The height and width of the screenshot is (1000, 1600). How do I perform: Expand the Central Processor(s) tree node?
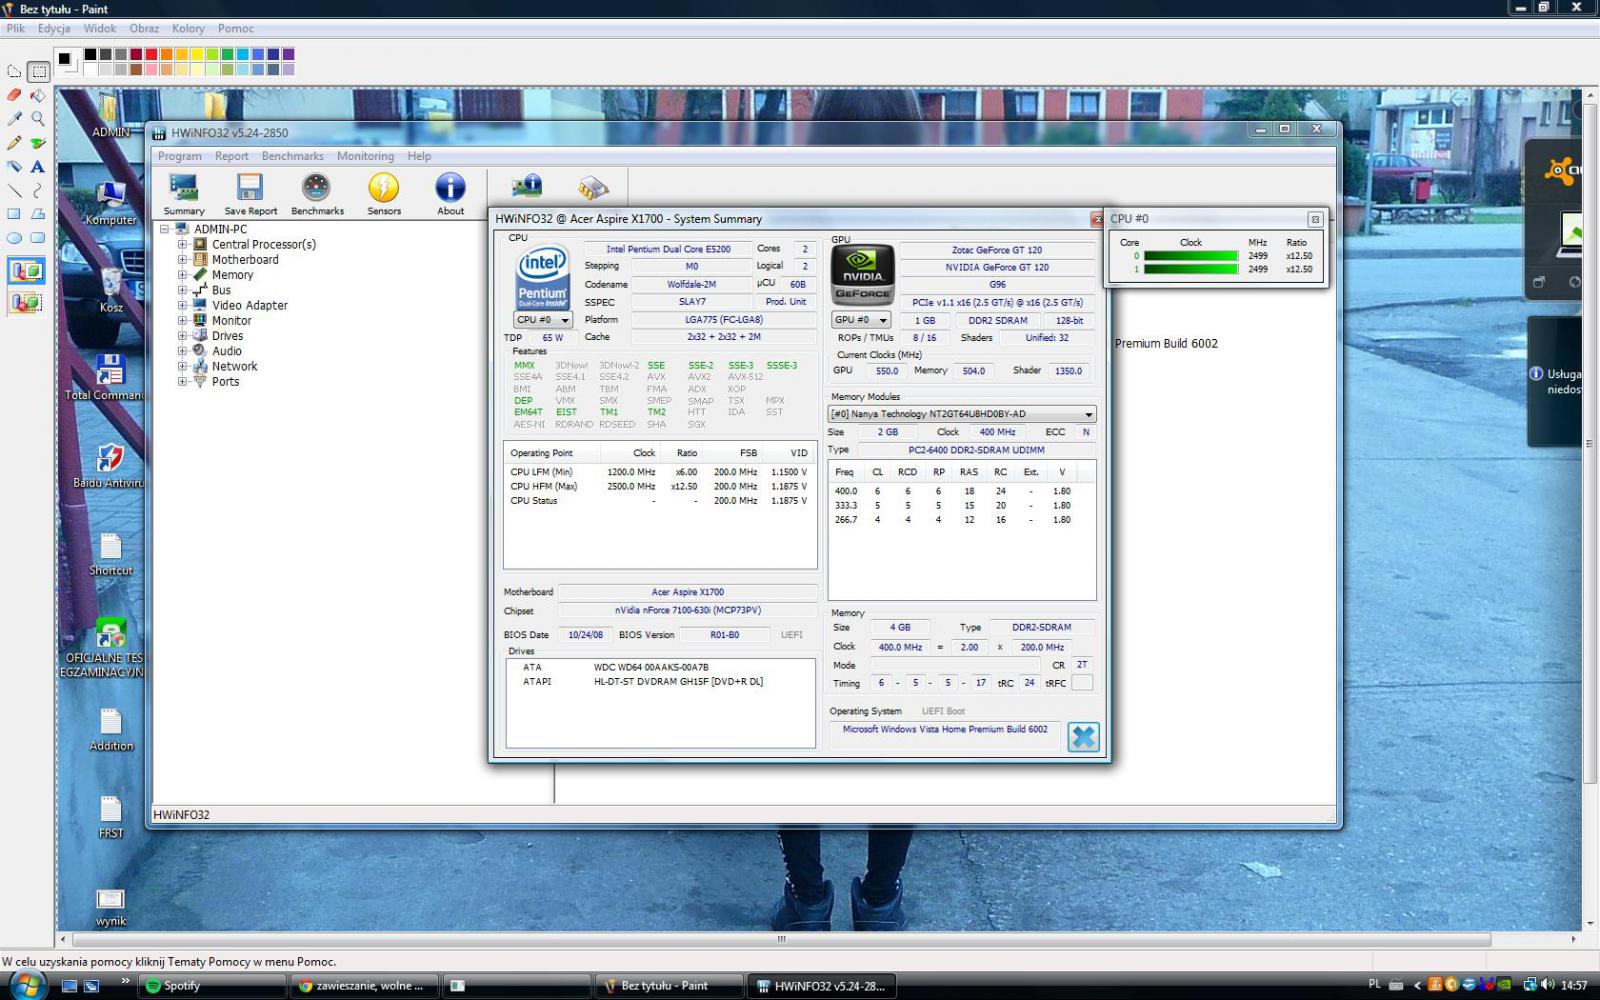[x=182, y=244]
